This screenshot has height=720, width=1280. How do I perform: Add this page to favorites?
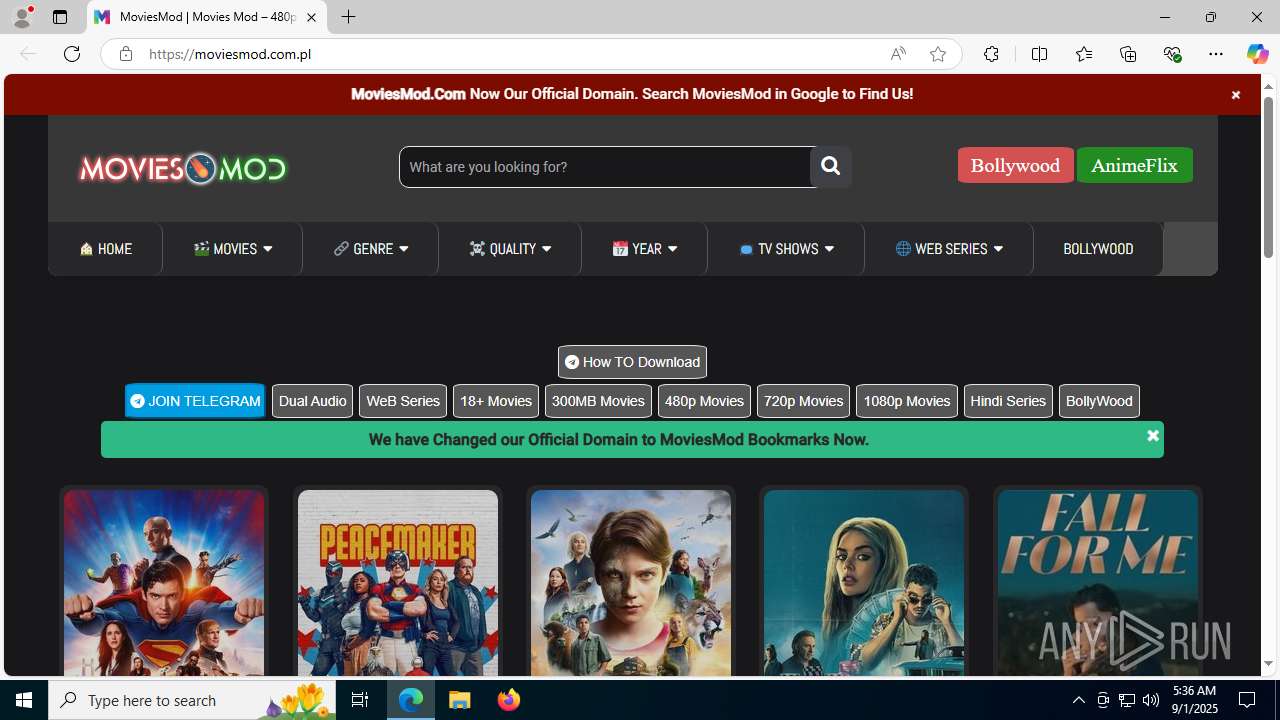[937, 54]
